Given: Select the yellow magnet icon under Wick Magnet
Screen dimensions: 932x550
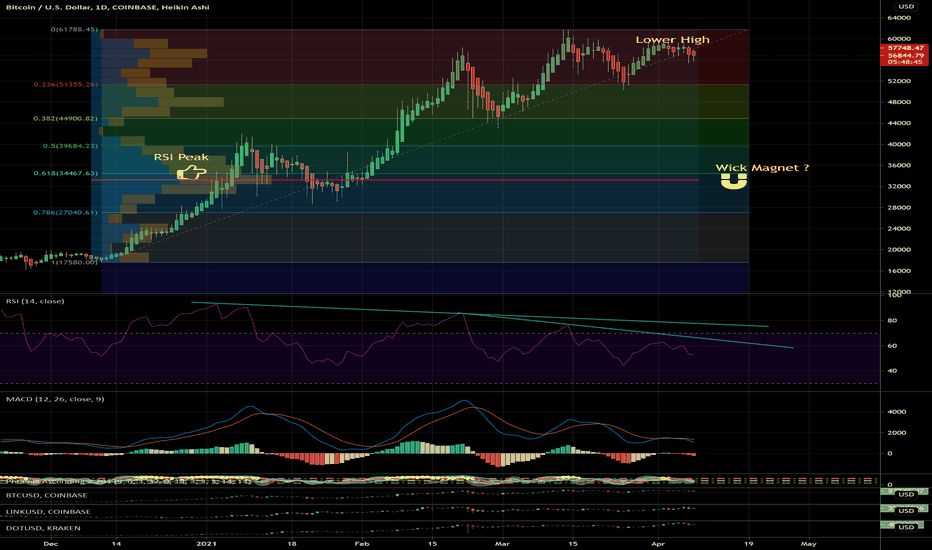Looking at the screenshot, I should (733, 181).
